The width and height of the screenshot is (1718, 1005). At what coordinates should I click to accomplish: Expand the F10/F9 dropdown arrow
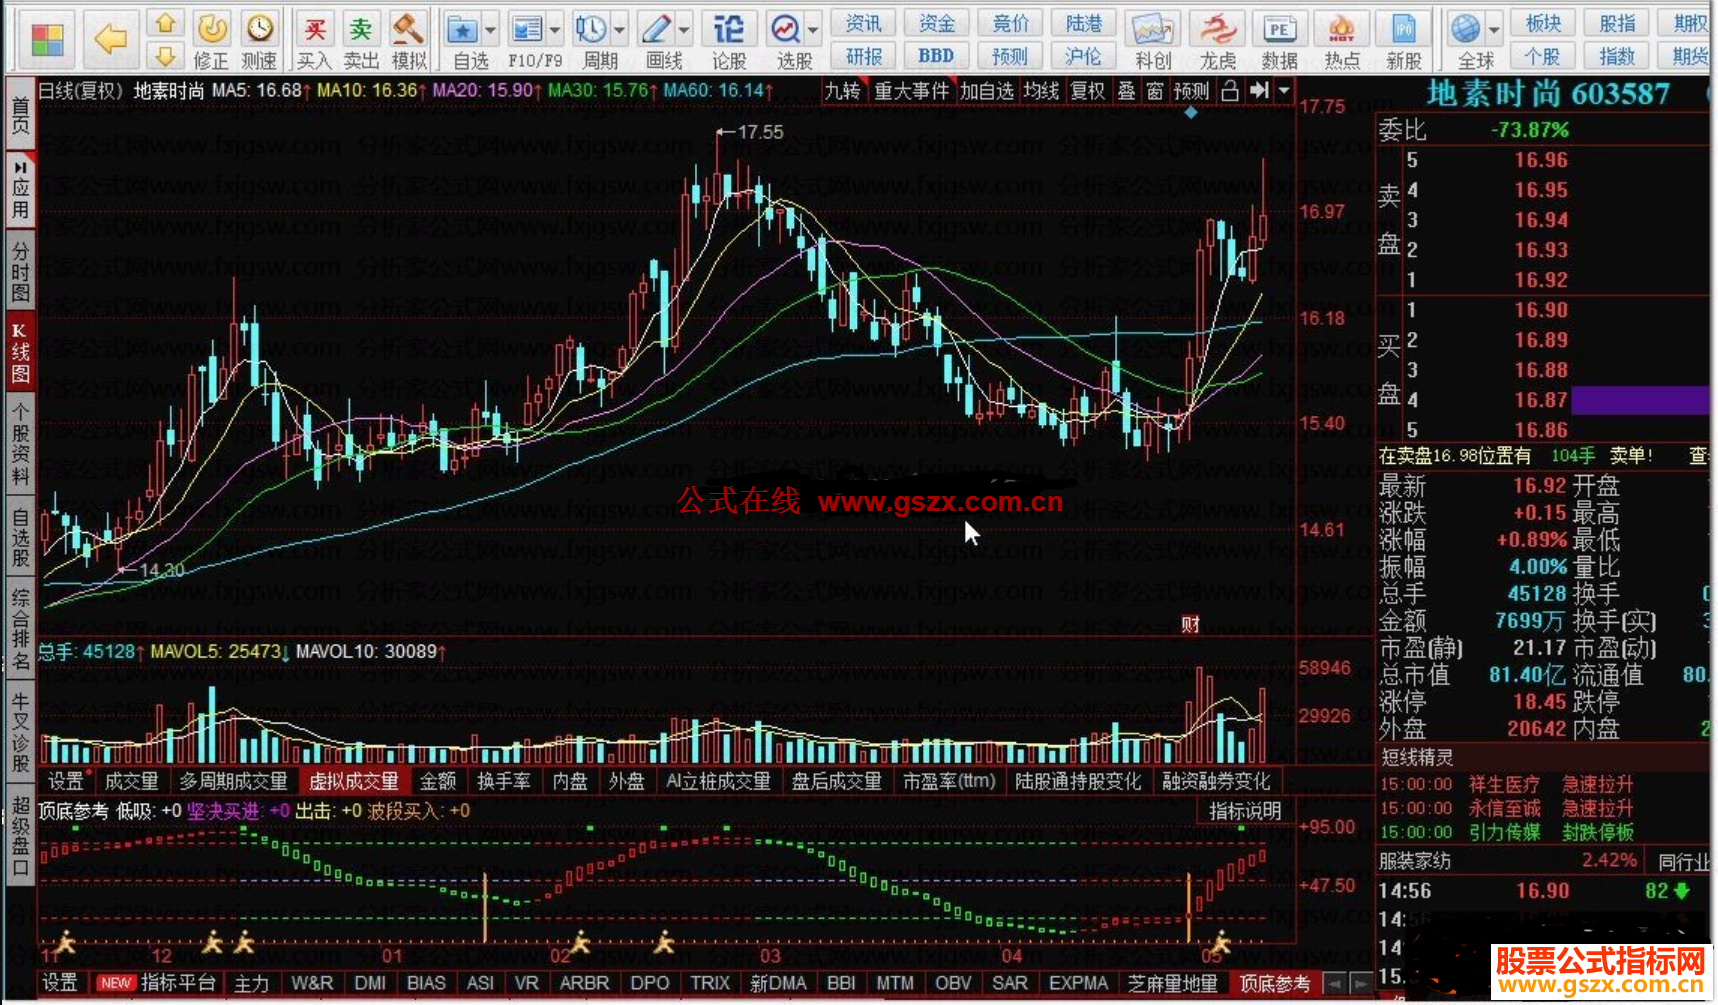[x=555, y=29]
